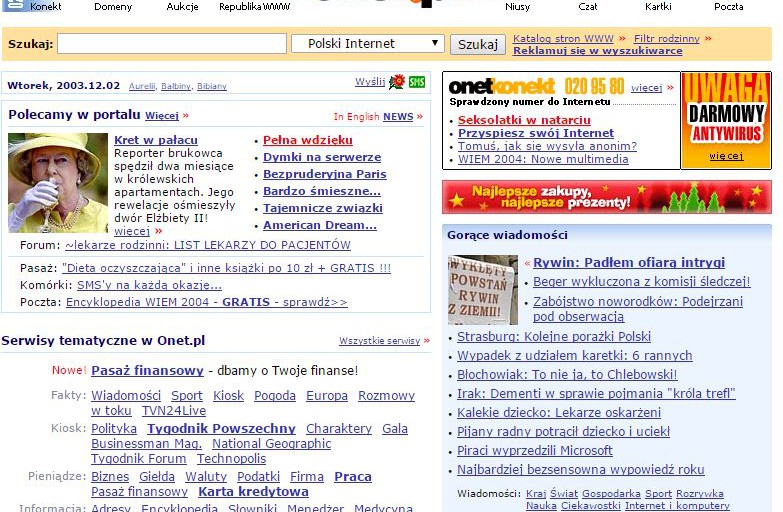The width and height of the screenshot is (783, 512).
Task: Open Domeny in the top navigation
Action: [113, 7]
